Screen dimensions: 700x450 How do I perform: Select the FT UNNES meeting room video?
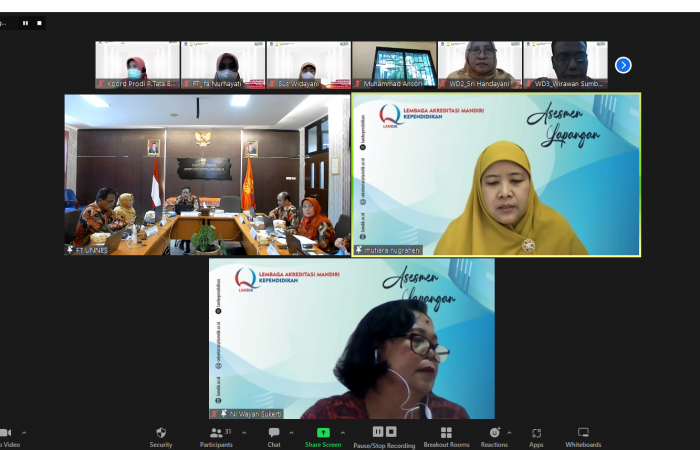(208, 175)
